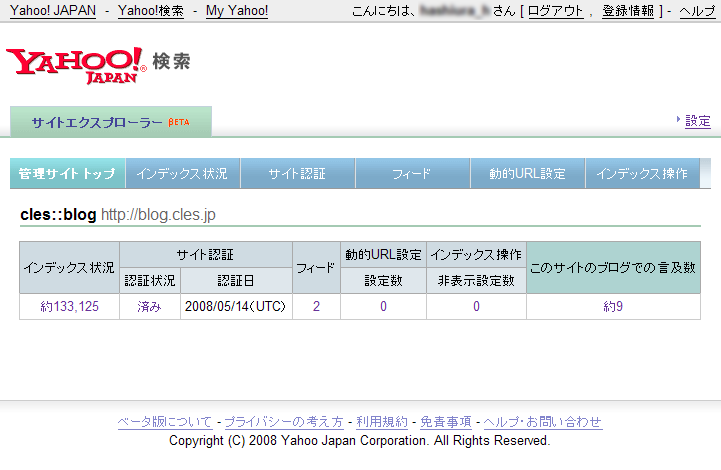Click the Yahoo! JAPAN logo

[76, 63]
